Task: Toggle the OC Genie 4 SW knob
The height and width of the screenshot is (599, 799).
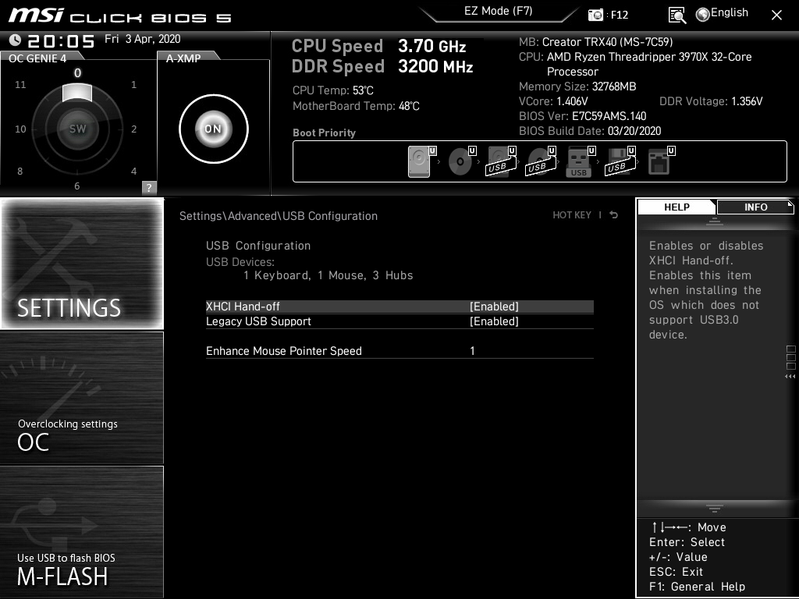Action: point(77,128)
